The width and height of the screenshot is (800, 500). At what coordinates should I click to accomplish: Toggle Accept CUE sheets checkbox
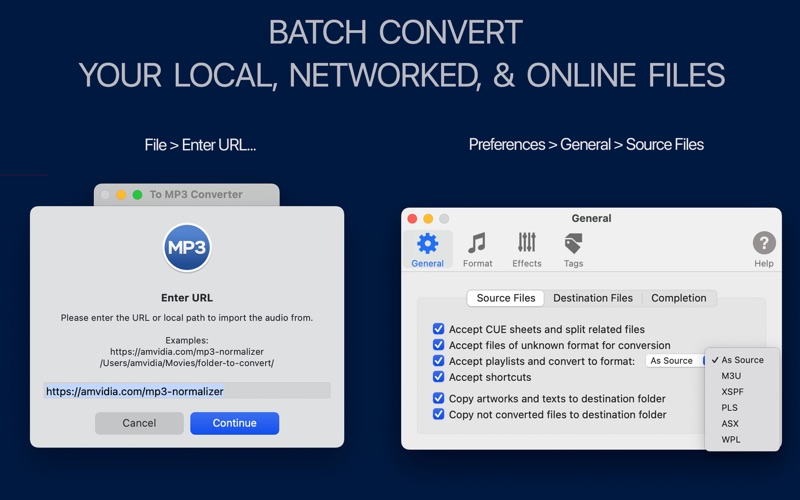pos(438,329)
